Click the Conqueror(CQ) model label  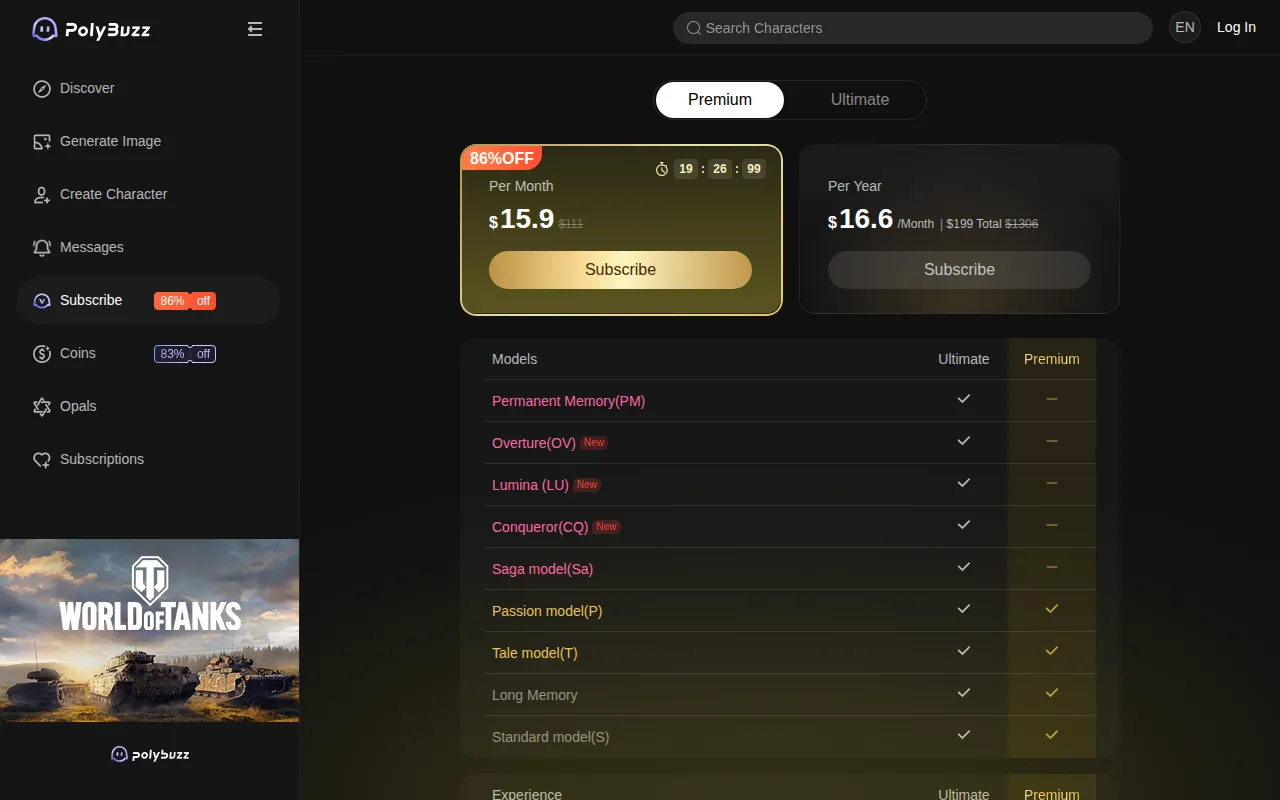pos(540,527)
